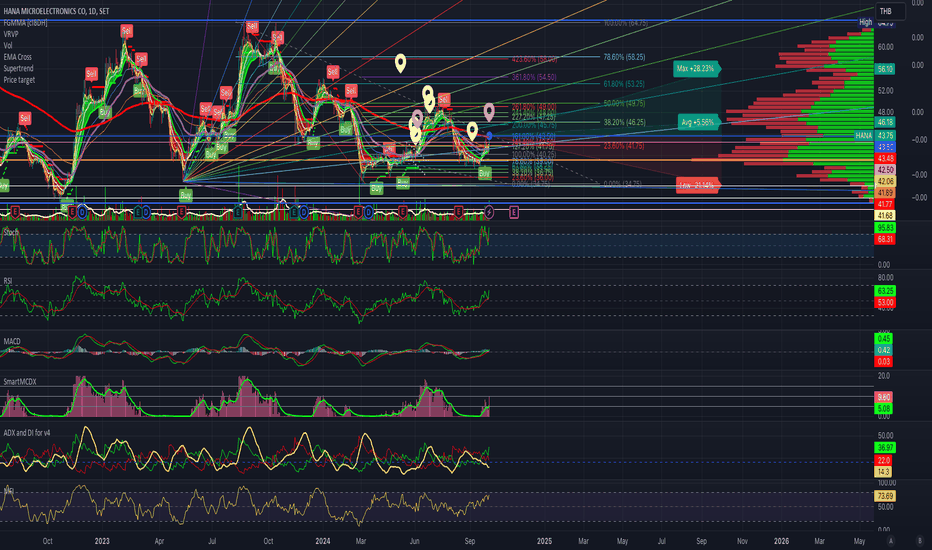Click the Sell label at early 2023 peak
Viewport: 932px width, 550px height.
pos(127,30)
